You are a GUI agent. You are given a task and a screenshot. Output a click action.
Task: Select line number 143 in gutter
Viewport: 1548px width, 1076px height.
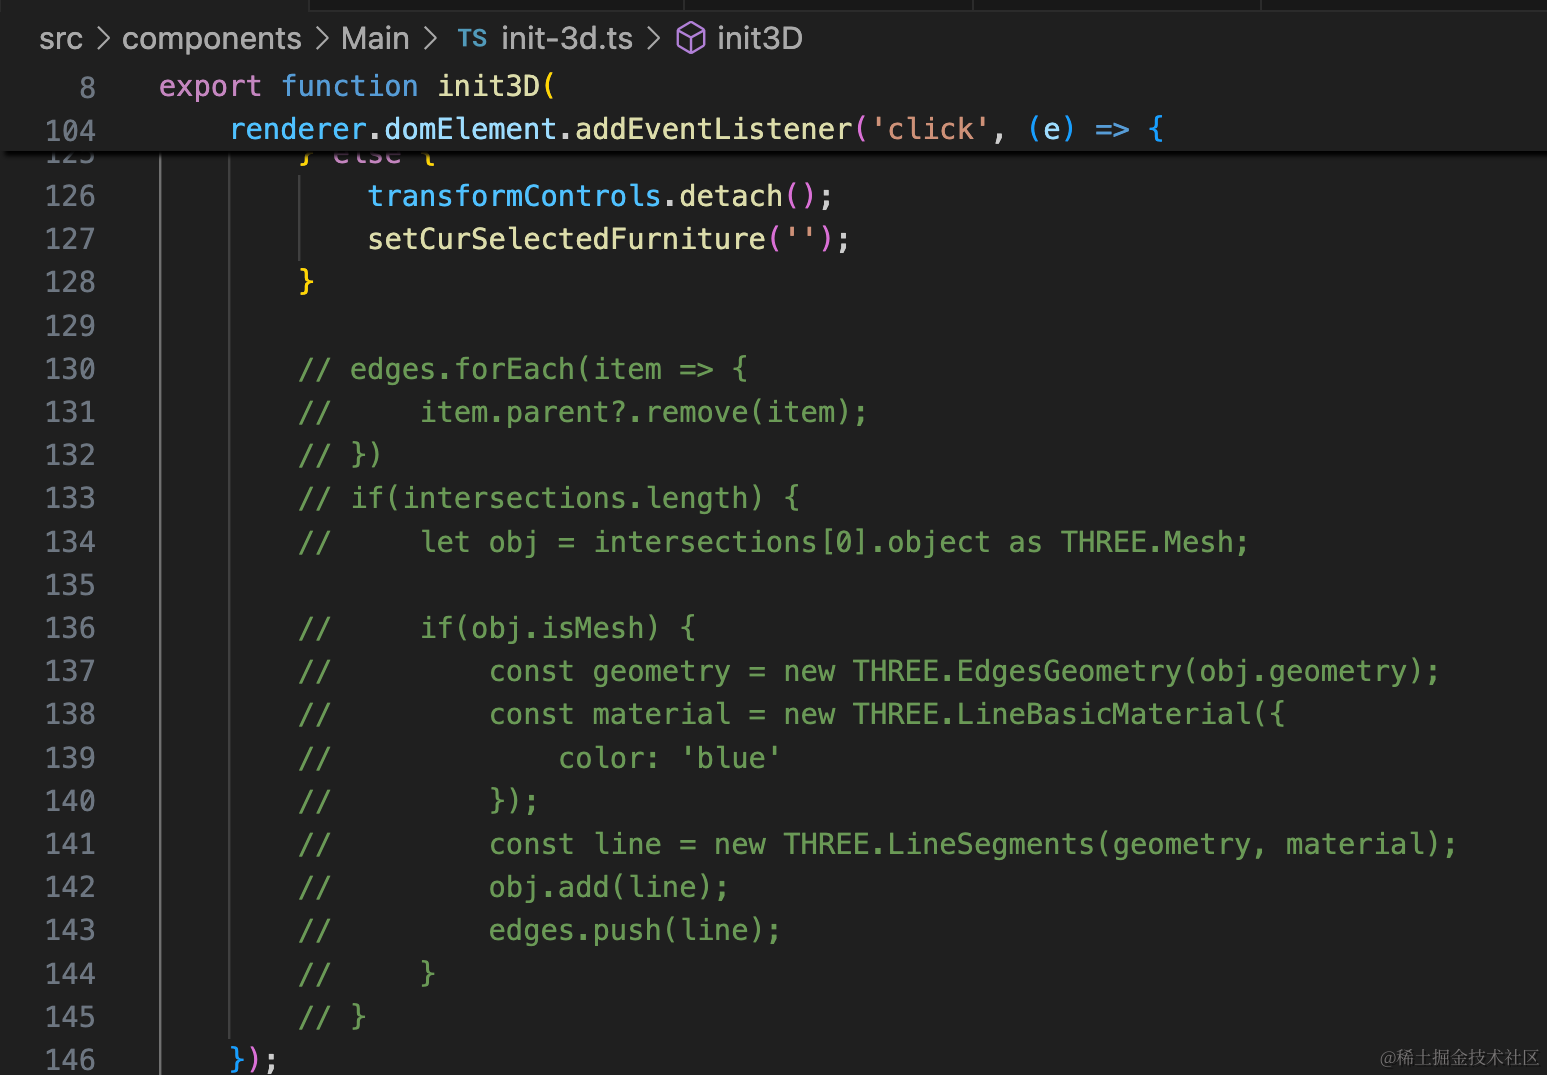pos(70,930)
